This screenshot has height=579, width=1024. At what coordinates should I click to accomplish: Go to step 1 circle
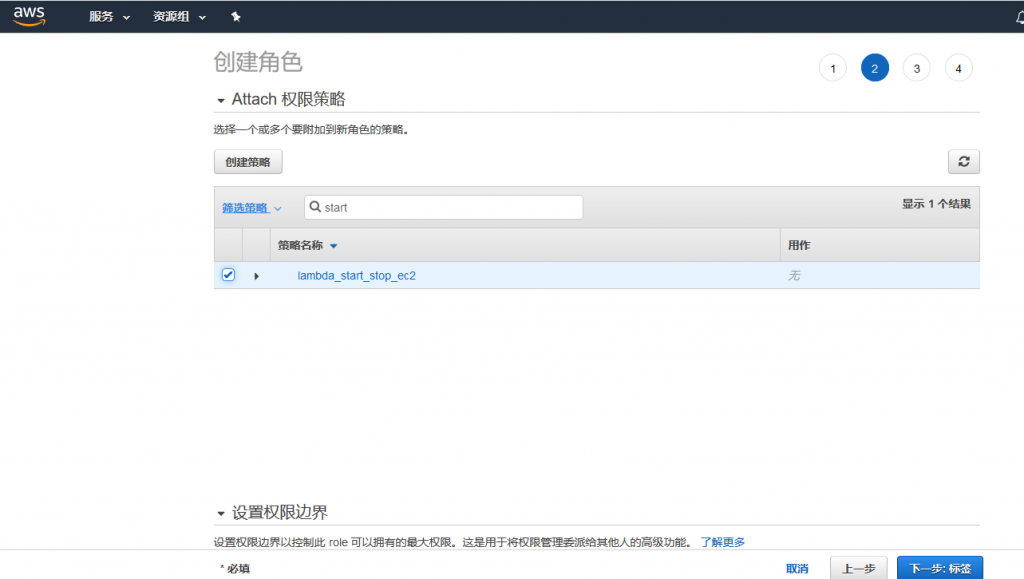(832, 68)
